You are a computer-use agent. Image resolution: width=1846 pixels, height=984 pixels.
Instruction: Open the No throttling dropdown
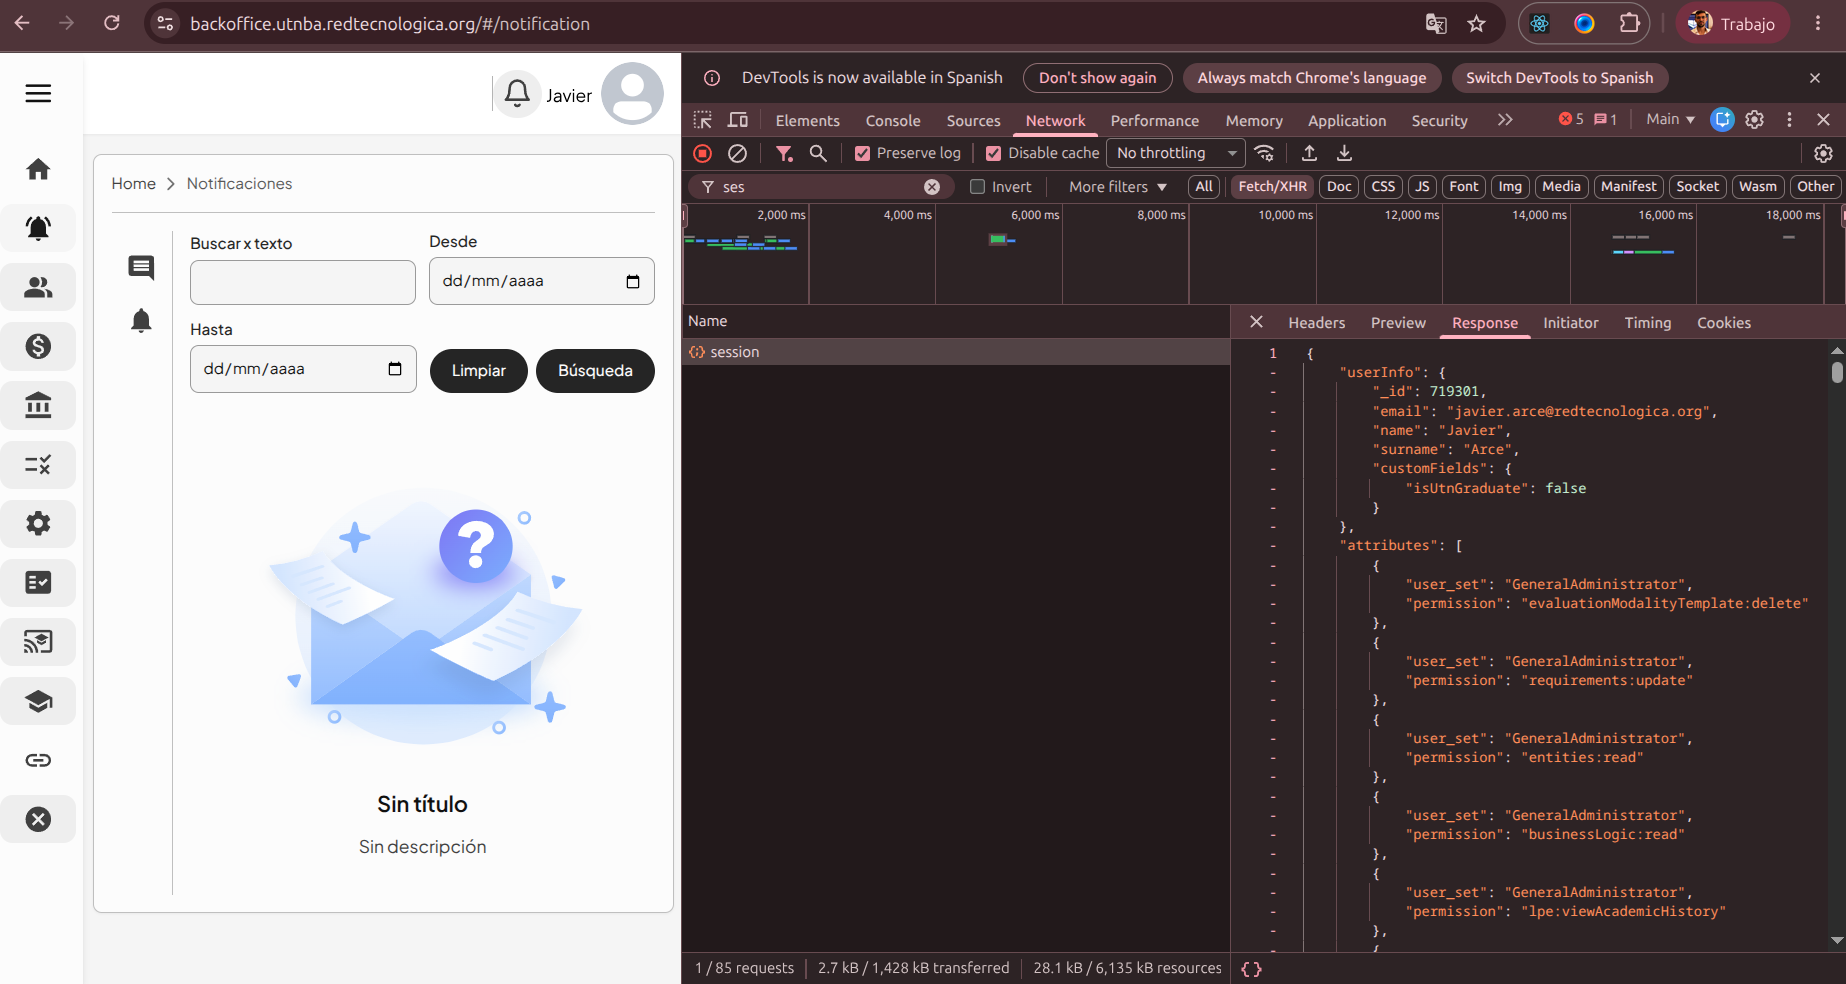1176,153
